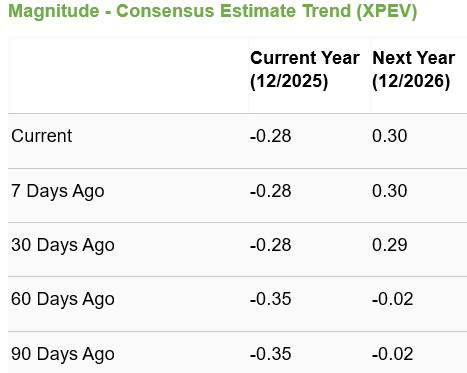This screenshot has width=467, height=373.
Task: Click the 7 Days Ago row label
Action: [58, 191]
